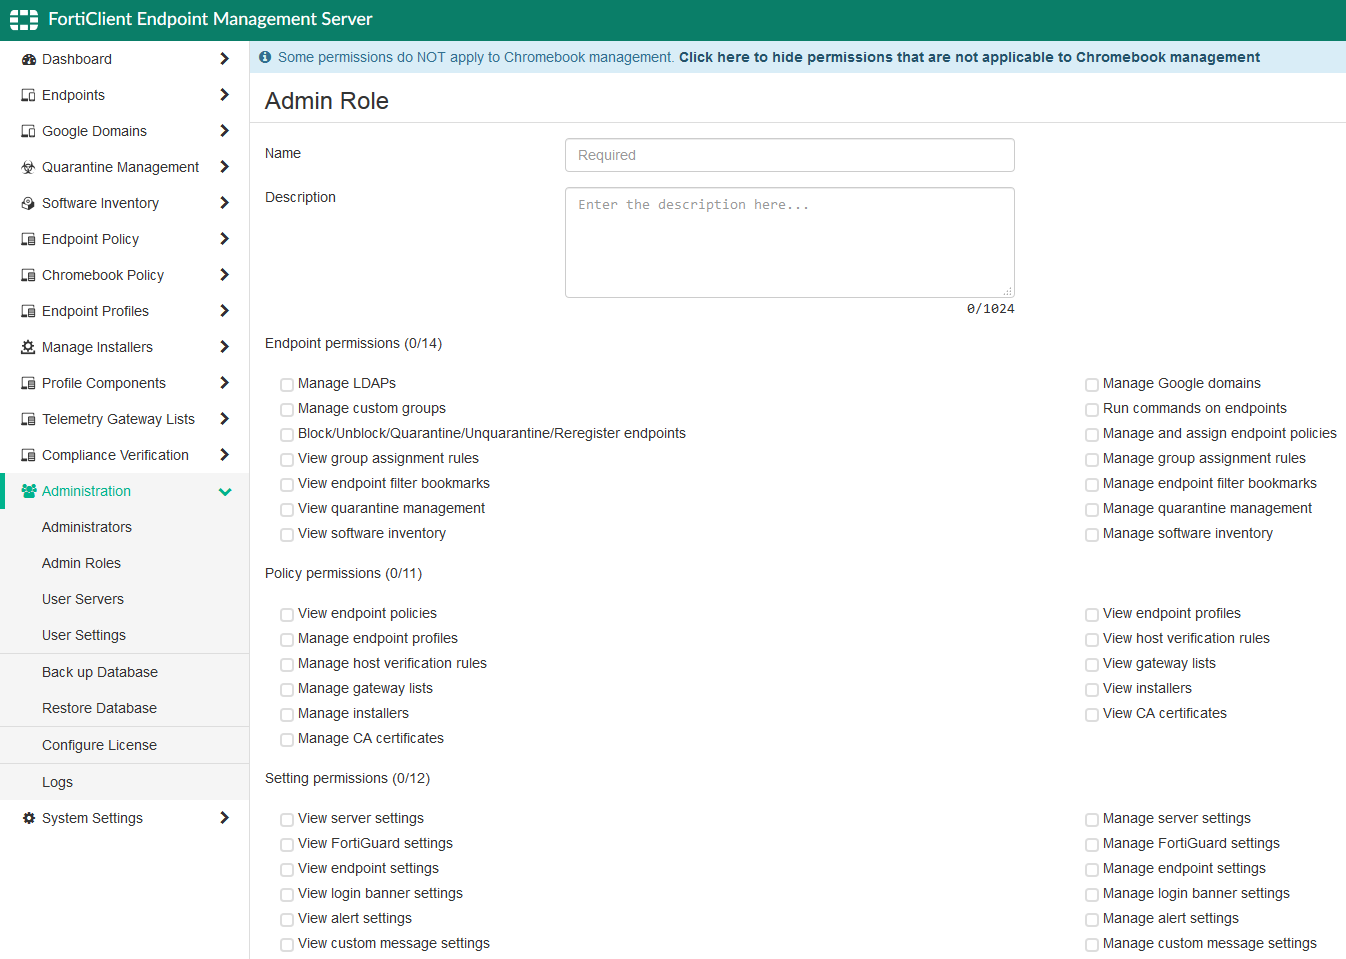Enable View server settings
This screenshot has width=1346, height=959.
(287, 819)
